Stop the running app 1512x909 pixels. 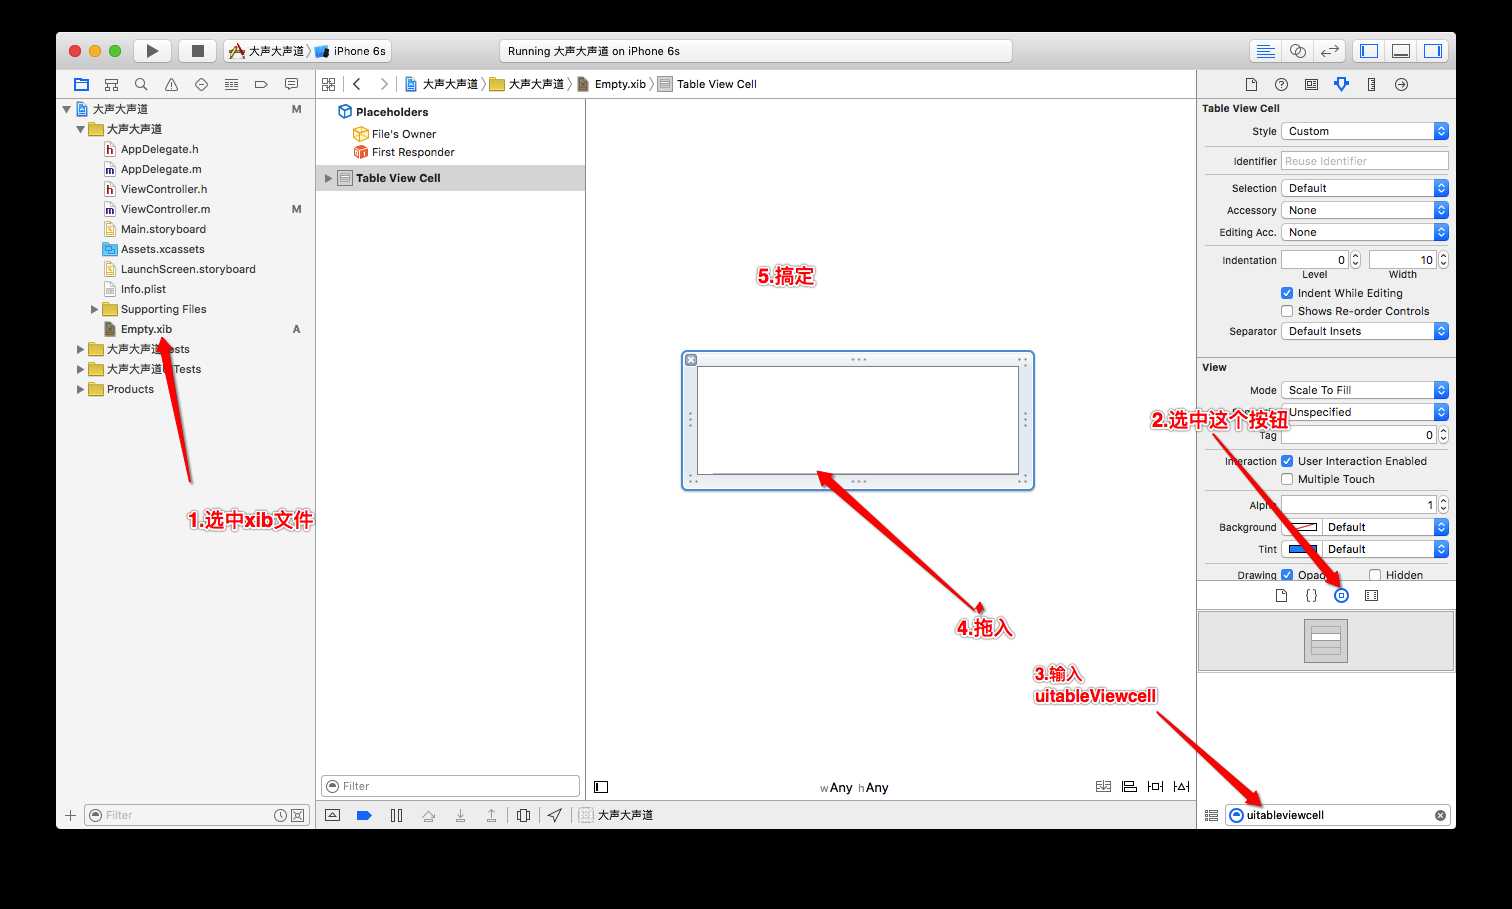pyautogui.click(x=198, y=51)
